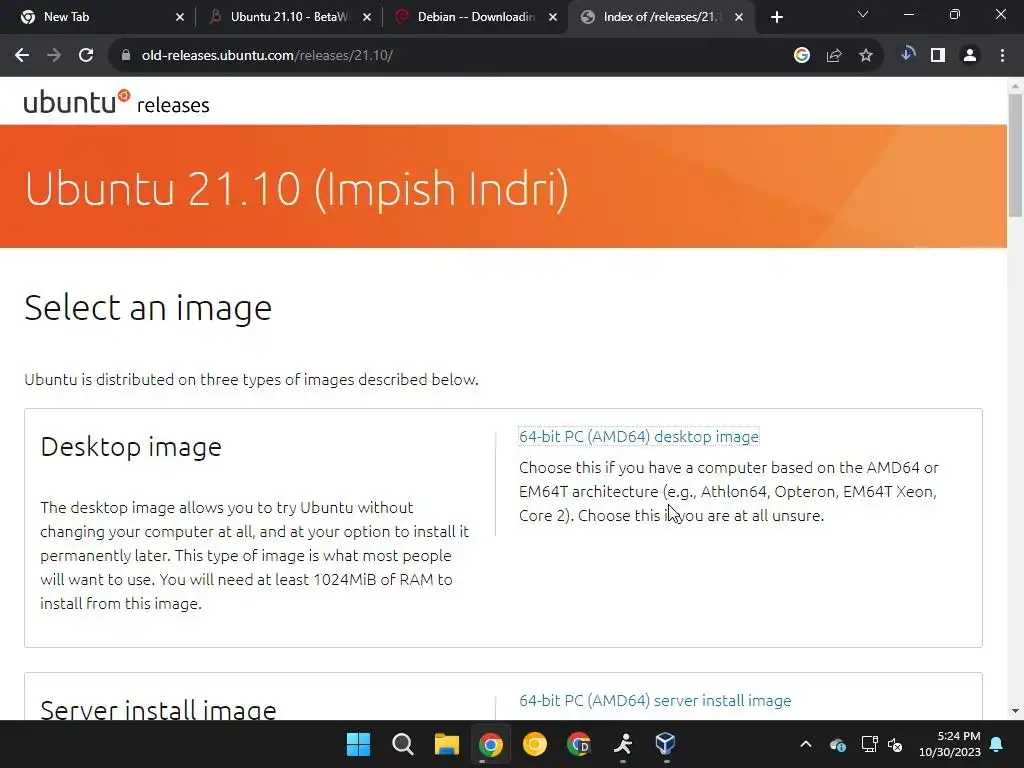Image resolution: width=1024 pixels, height=768 pixels.
Task: Open the clock and date panel
Action: [x=950, y=744]
